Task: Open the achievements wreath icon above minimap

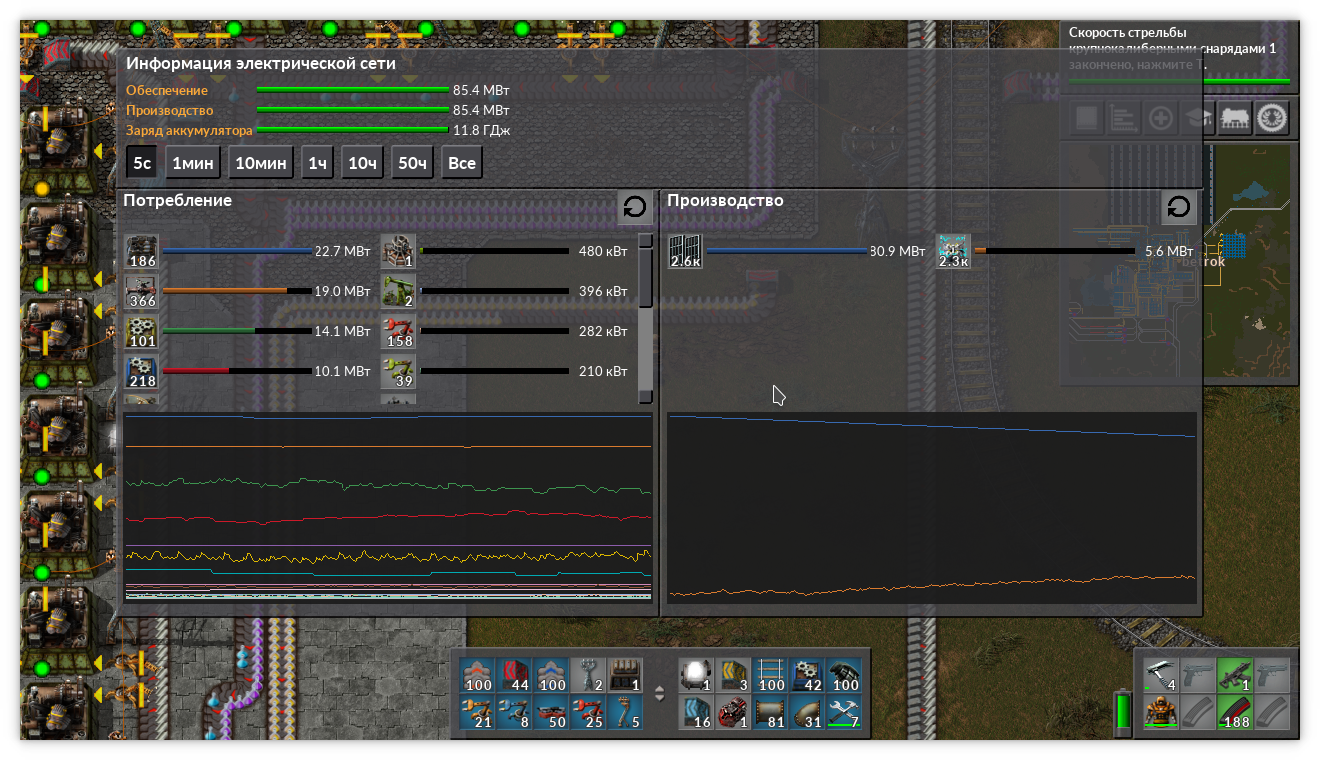Action: click(x=1271, y=118)
